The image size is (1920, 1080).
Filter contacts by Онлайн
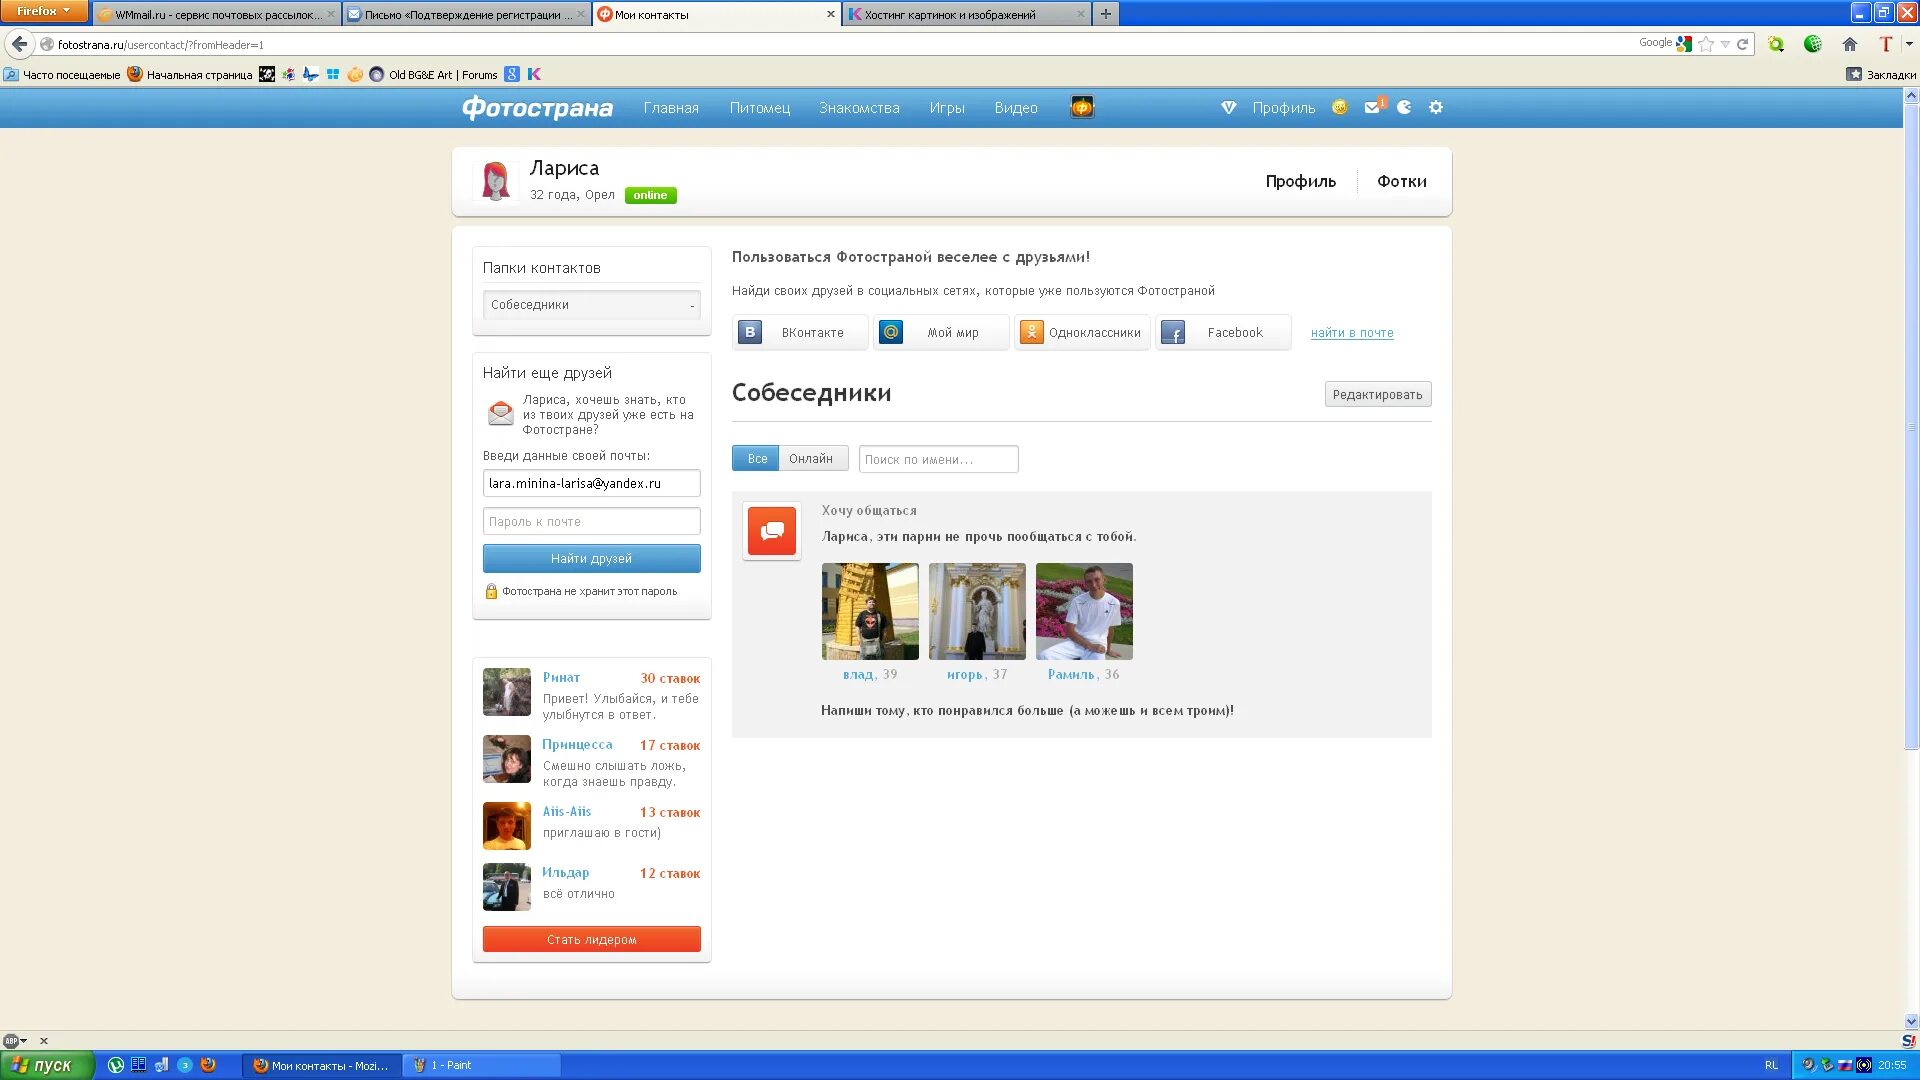pos(811,459)
